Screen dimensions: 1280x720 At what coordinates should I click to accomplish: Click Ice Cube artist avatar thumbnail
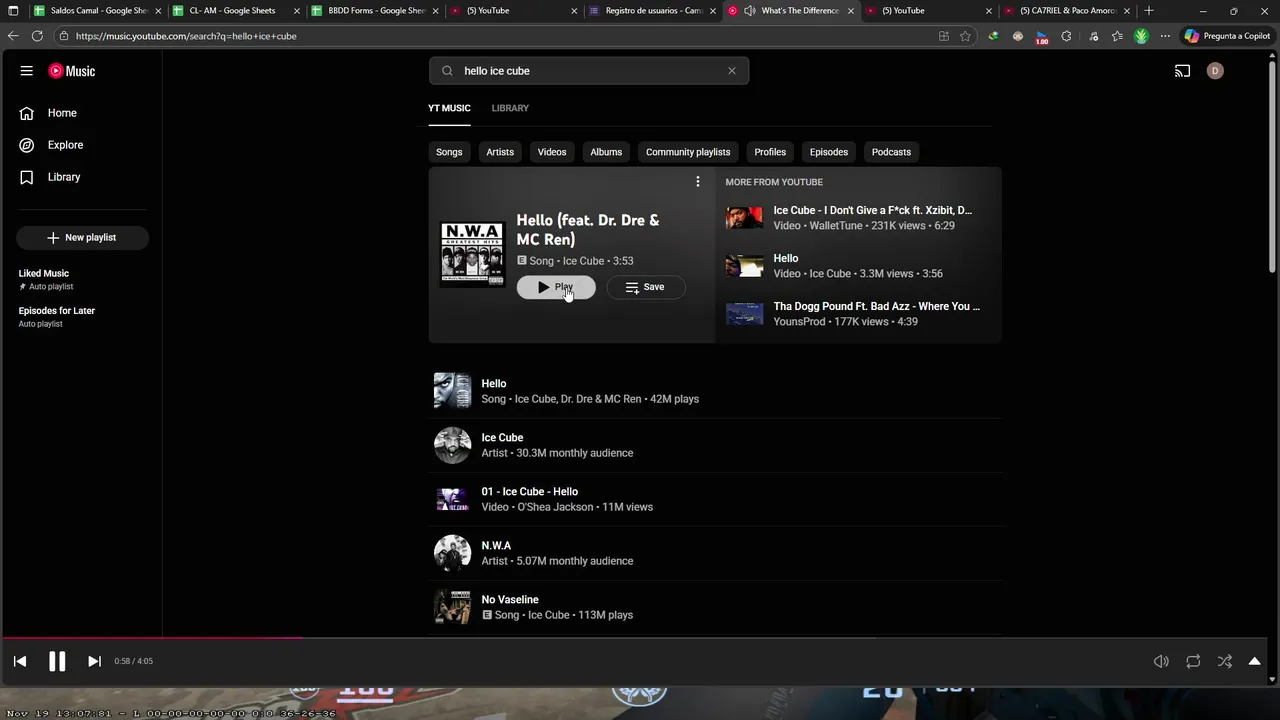452,445
